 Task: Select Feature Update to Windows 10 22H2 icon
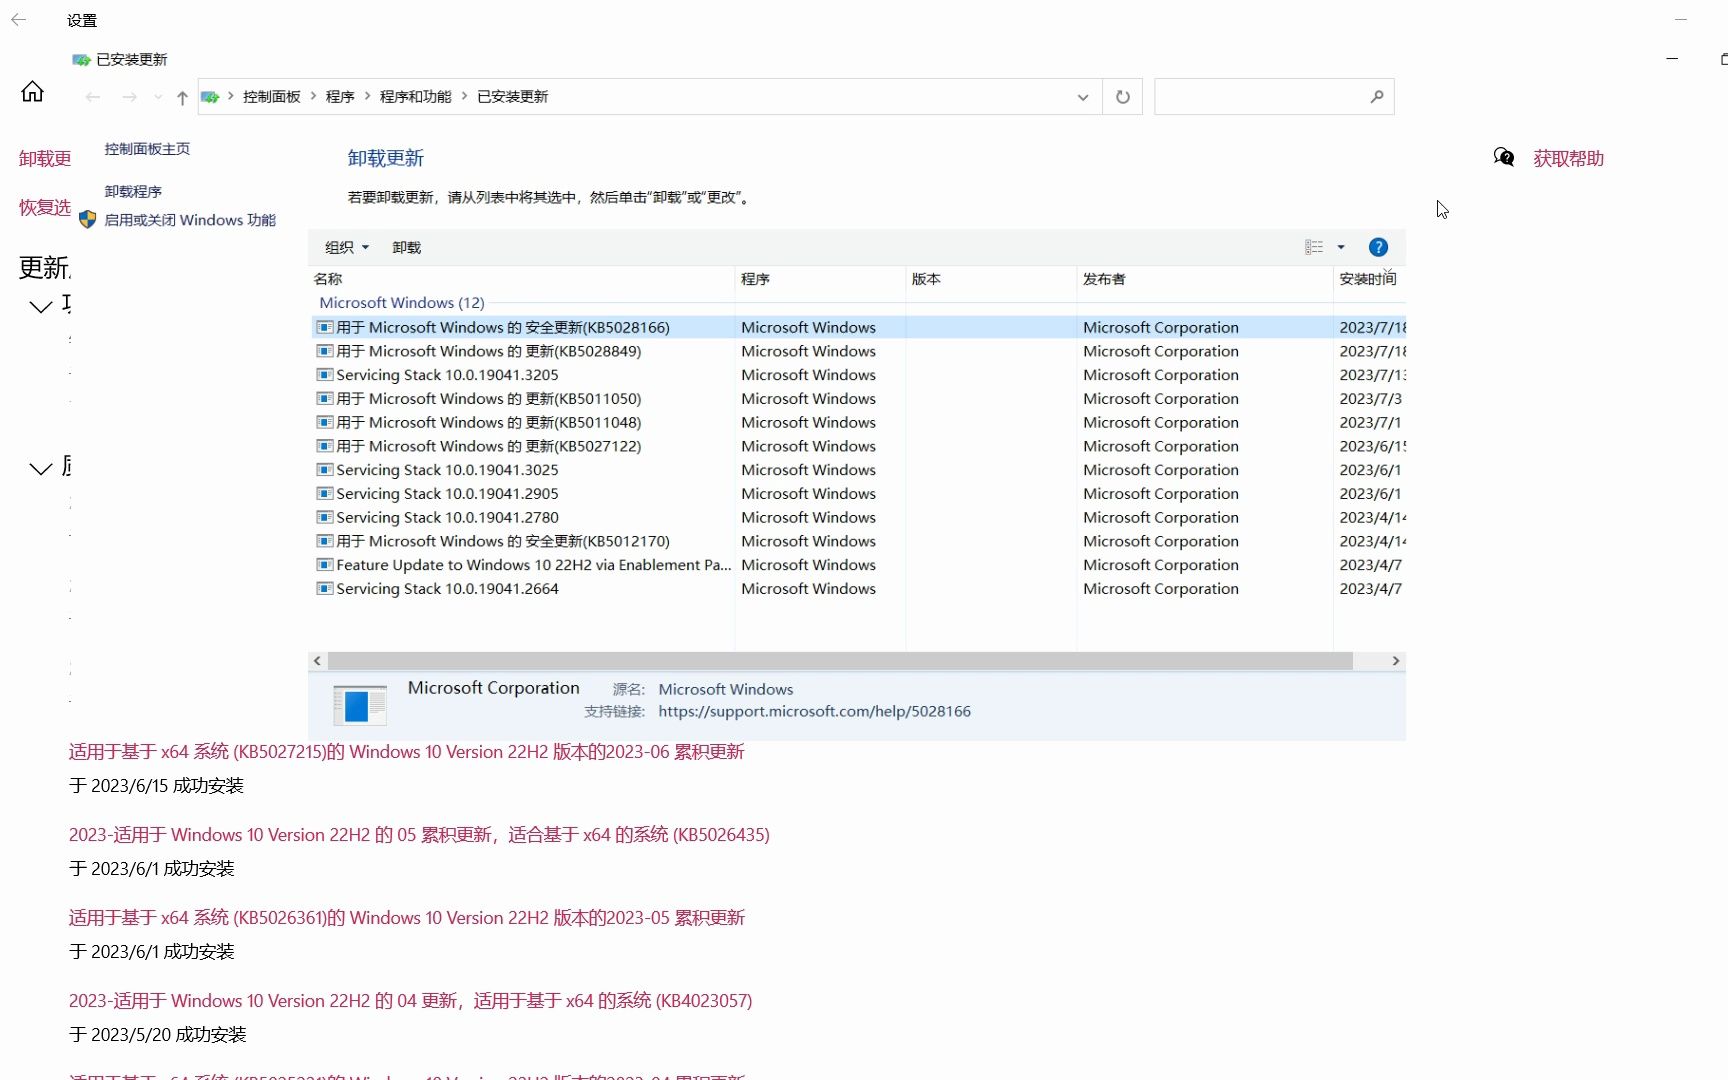(325, 565)
